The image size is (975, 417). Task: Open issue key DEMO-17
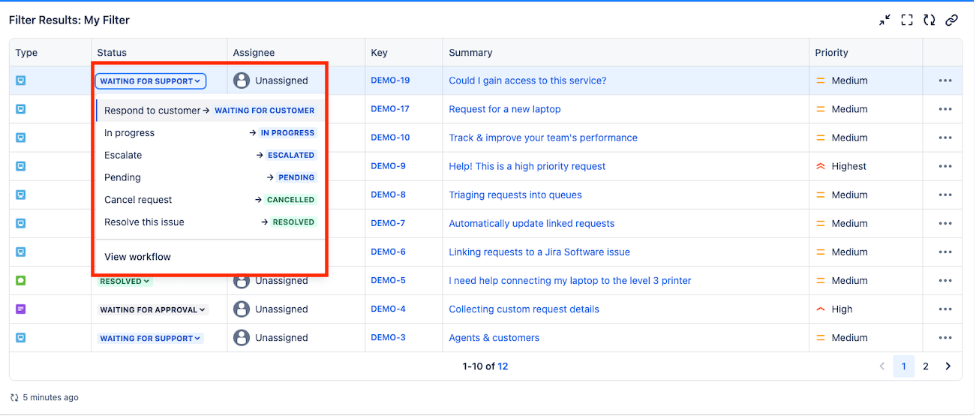[x=390, y=109]
